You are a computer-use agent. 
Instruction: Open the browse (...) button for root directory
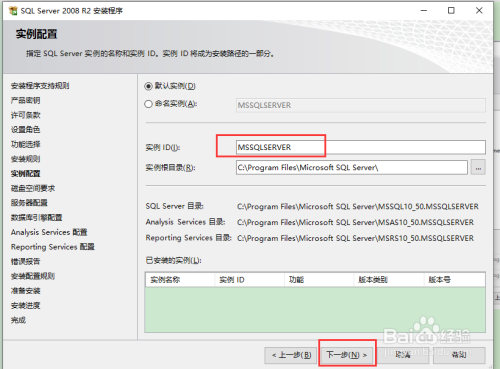click(478, 167)
